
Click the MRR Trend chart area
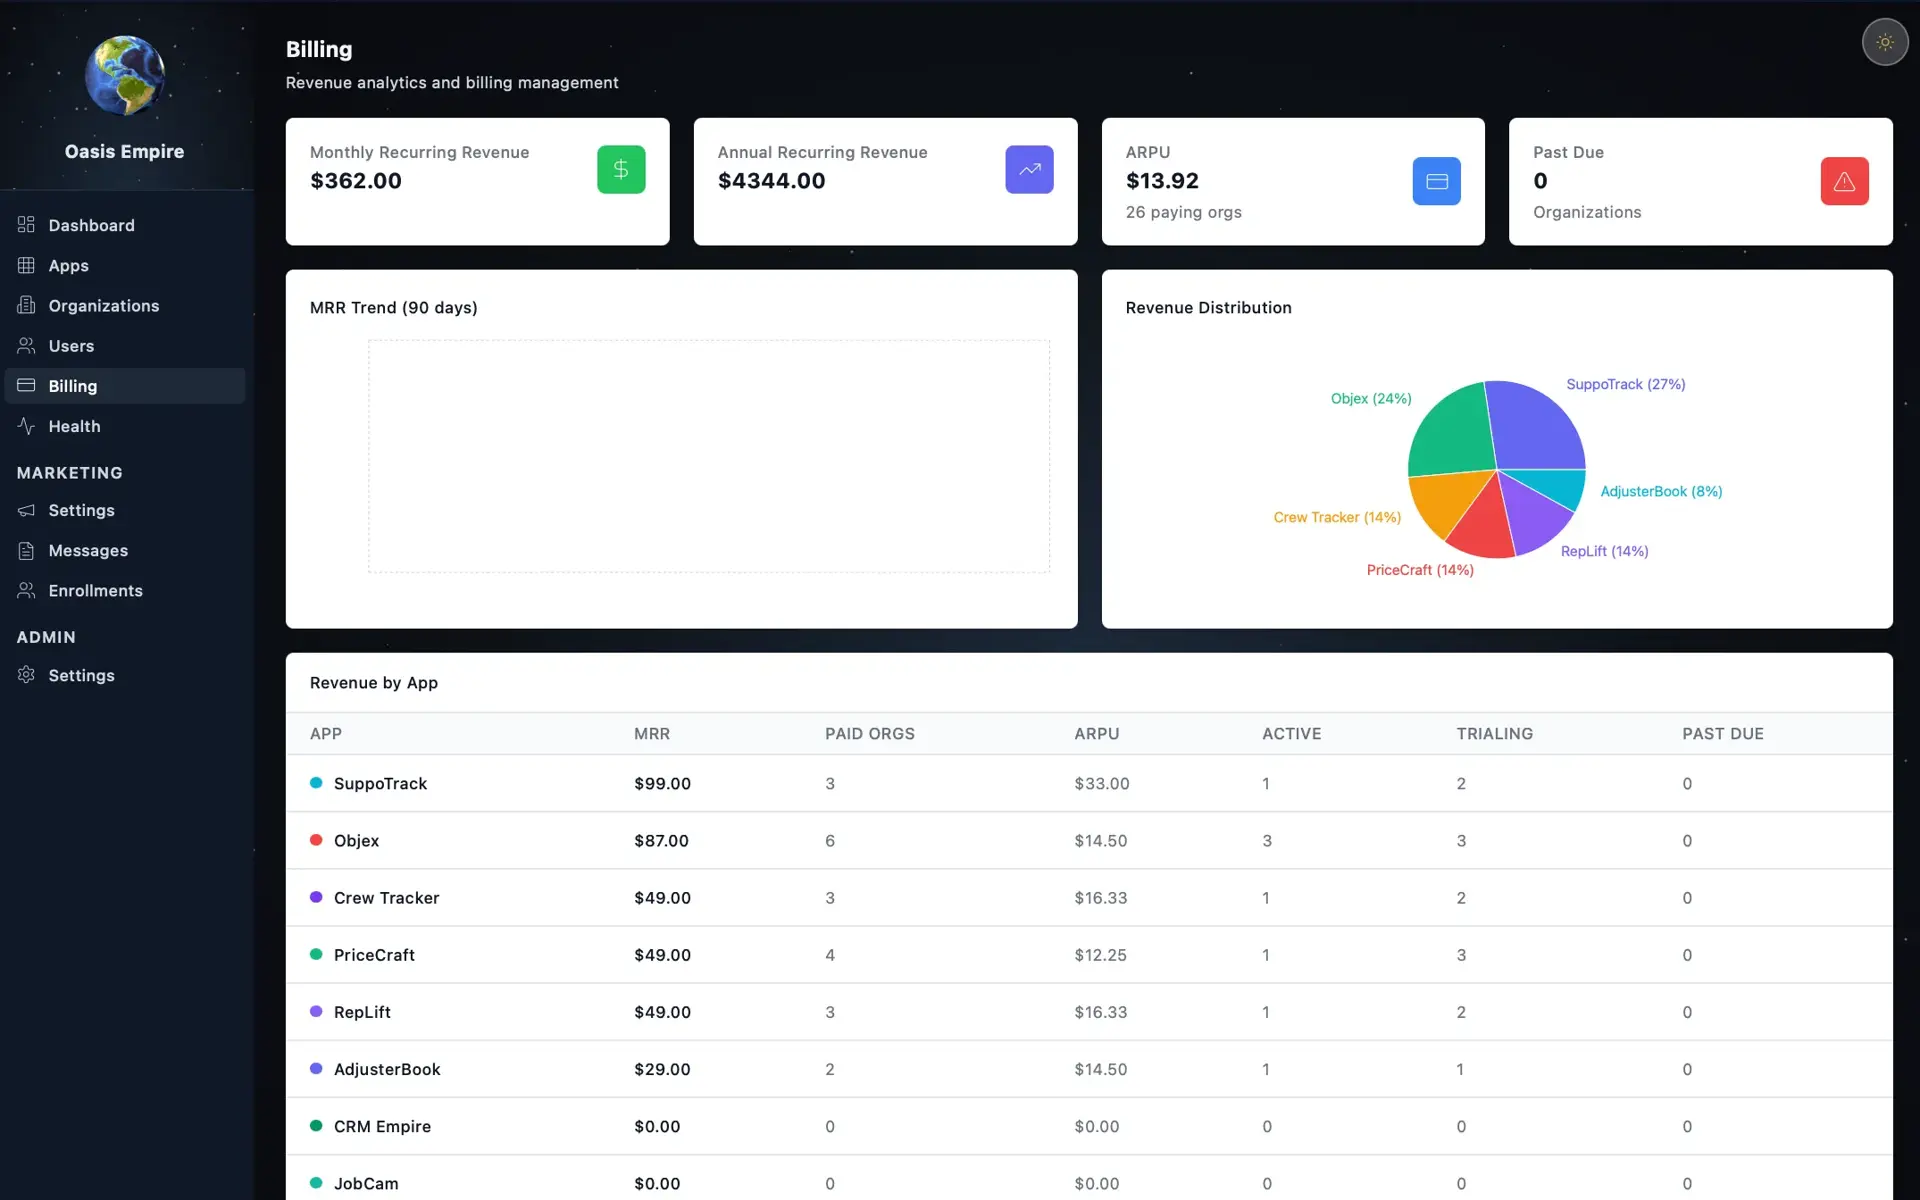(709, 456)
